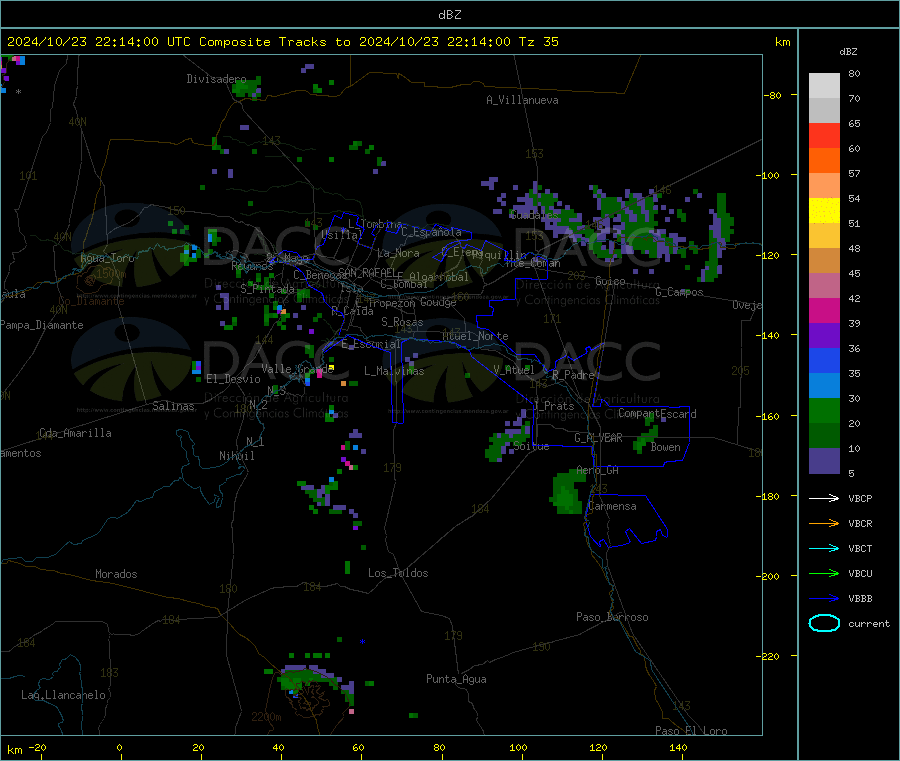Click the green radar echo west of Carmensa

(568, 492)
